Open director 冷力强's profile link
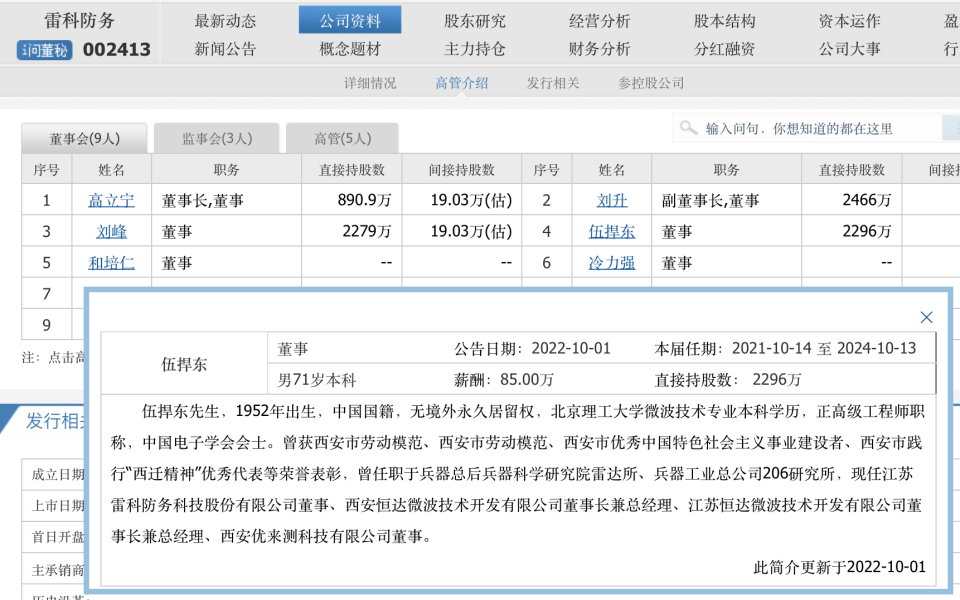Image resolution: width=960 pixels, height=600 pixels. [614, 263]
